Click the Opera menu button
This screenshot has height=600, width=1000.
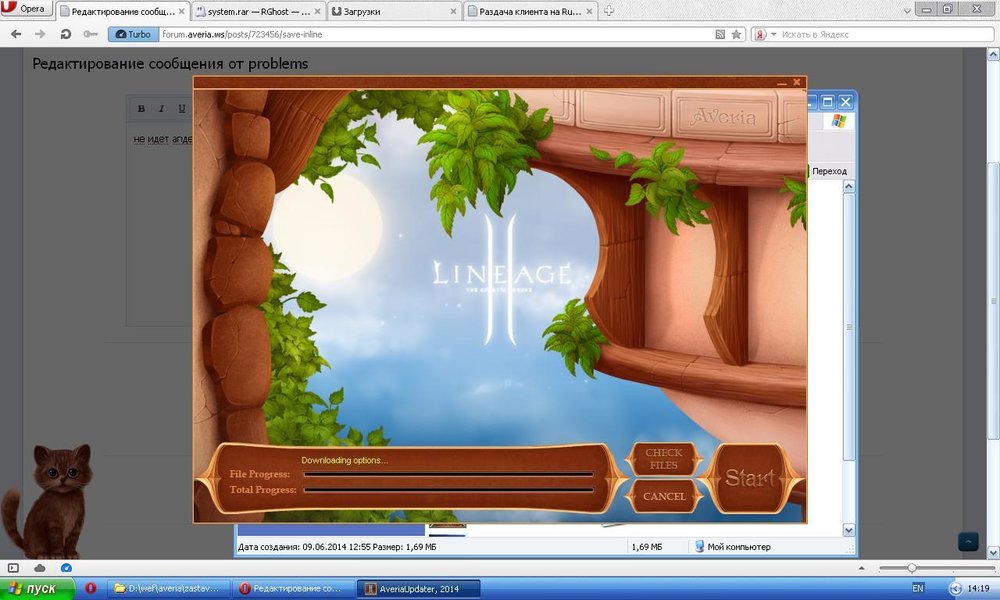[25, 9]
